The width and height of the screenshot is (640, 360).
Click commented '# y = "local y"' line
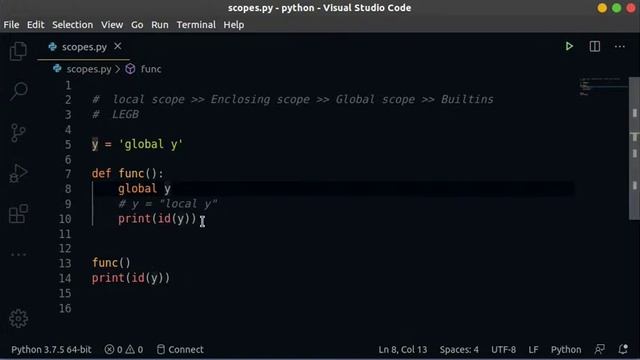[167, 204]
